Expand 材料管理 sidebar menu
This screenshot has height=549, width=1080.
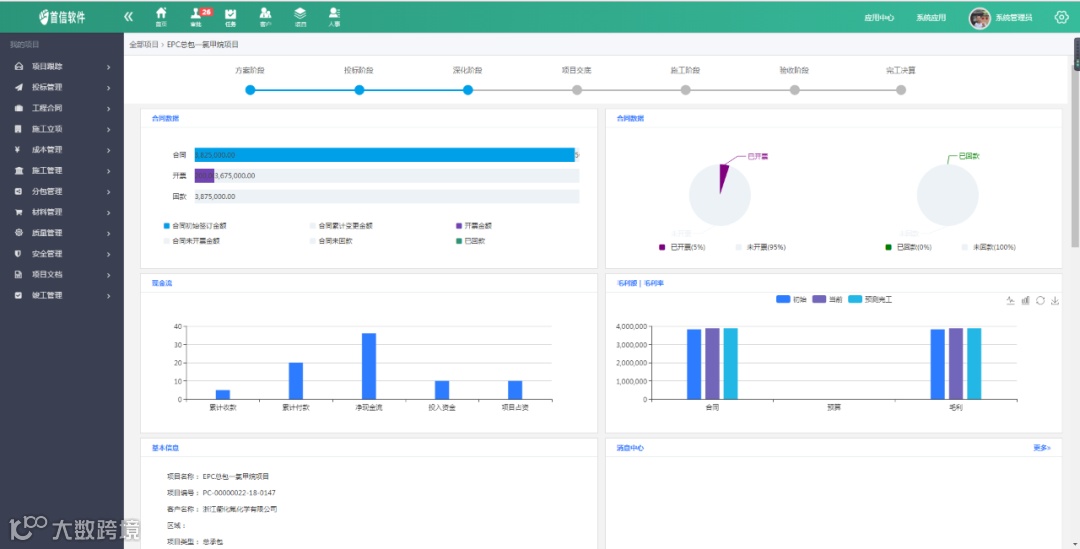click(62, 212)
